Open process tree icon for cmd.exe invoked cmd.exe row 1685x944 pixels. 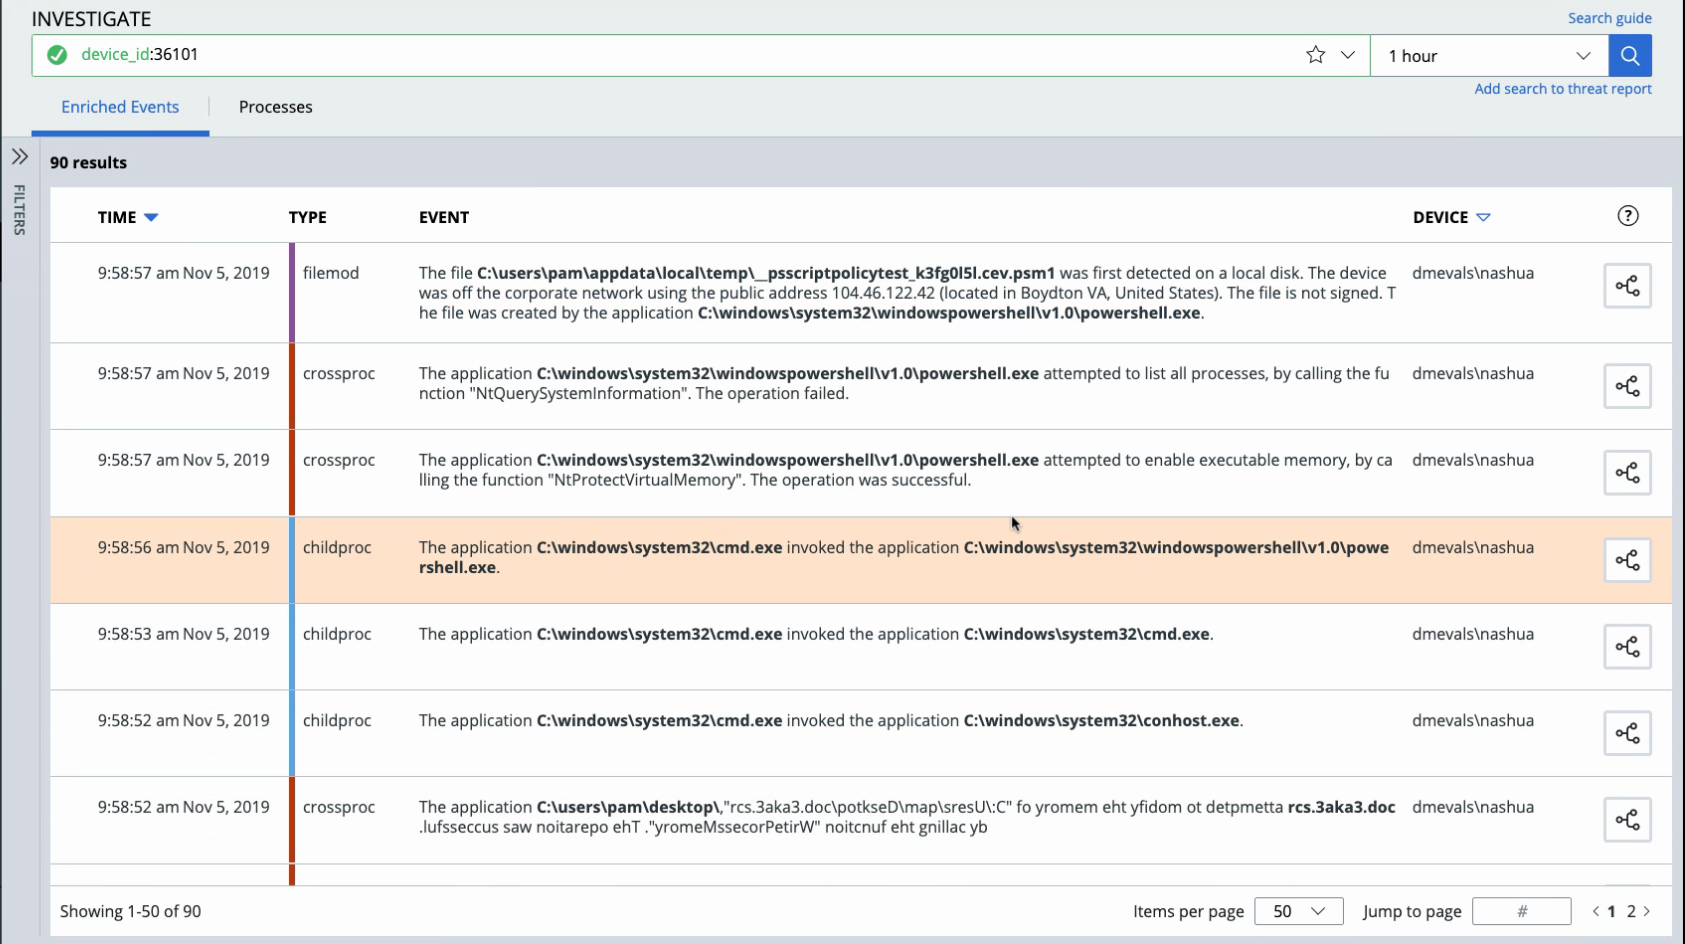point(1627,647)
